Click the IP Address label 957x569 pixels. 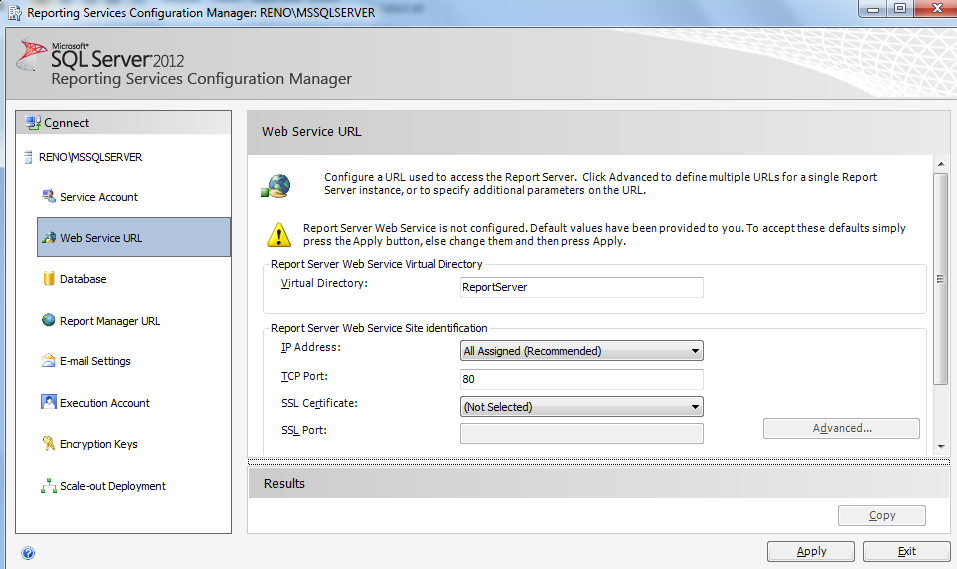point(311,347)
